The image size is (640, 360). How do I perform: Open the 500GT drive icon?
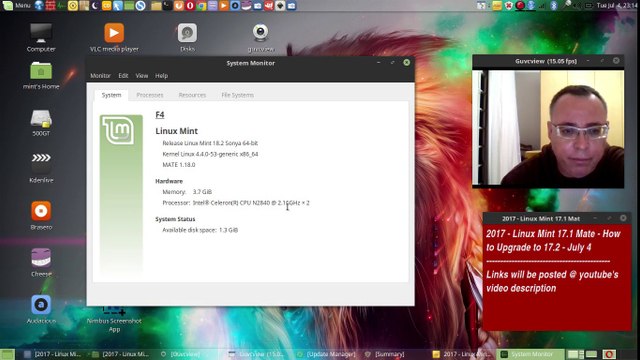pyautogui.click(x=41, y=122)
